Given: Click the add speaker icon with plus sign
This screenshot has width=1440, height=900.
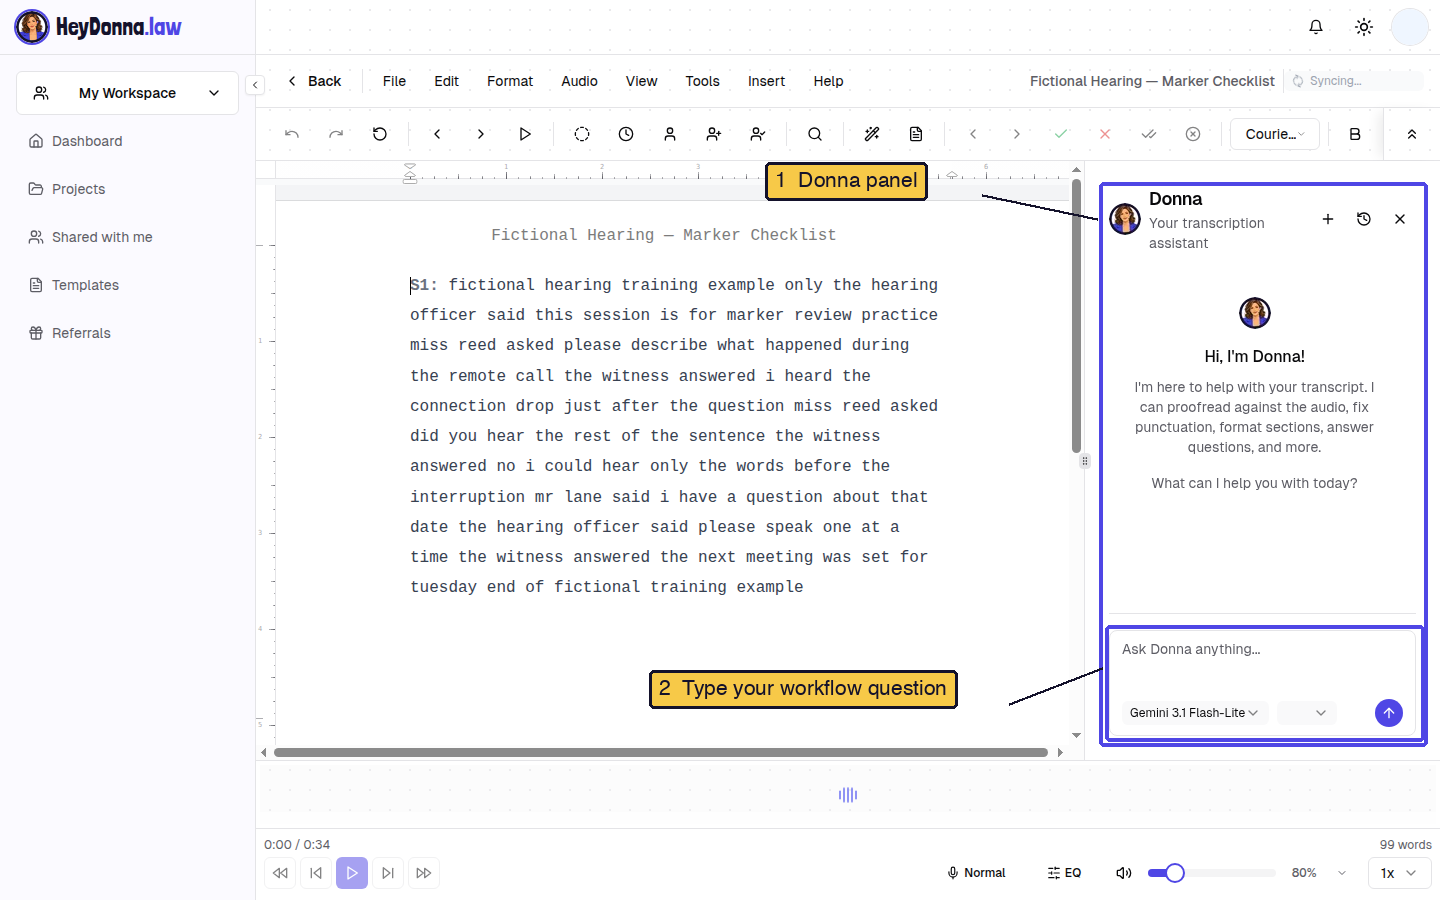Looking at the screenshot, I should click(x=714, y=134).
